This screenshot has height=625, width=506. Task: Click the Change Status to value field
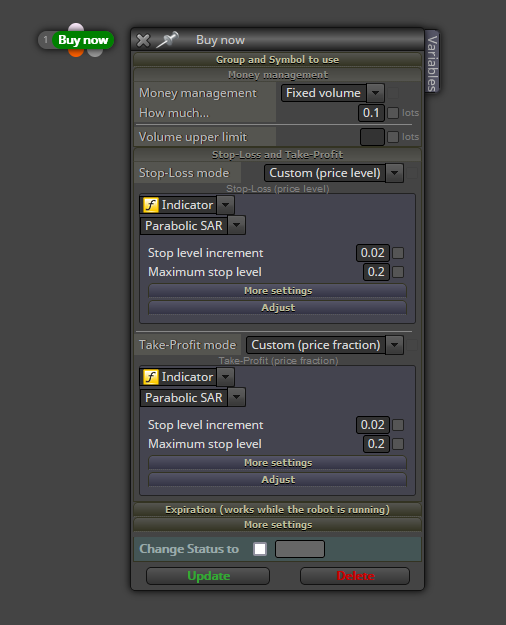(x=300, y=549)
